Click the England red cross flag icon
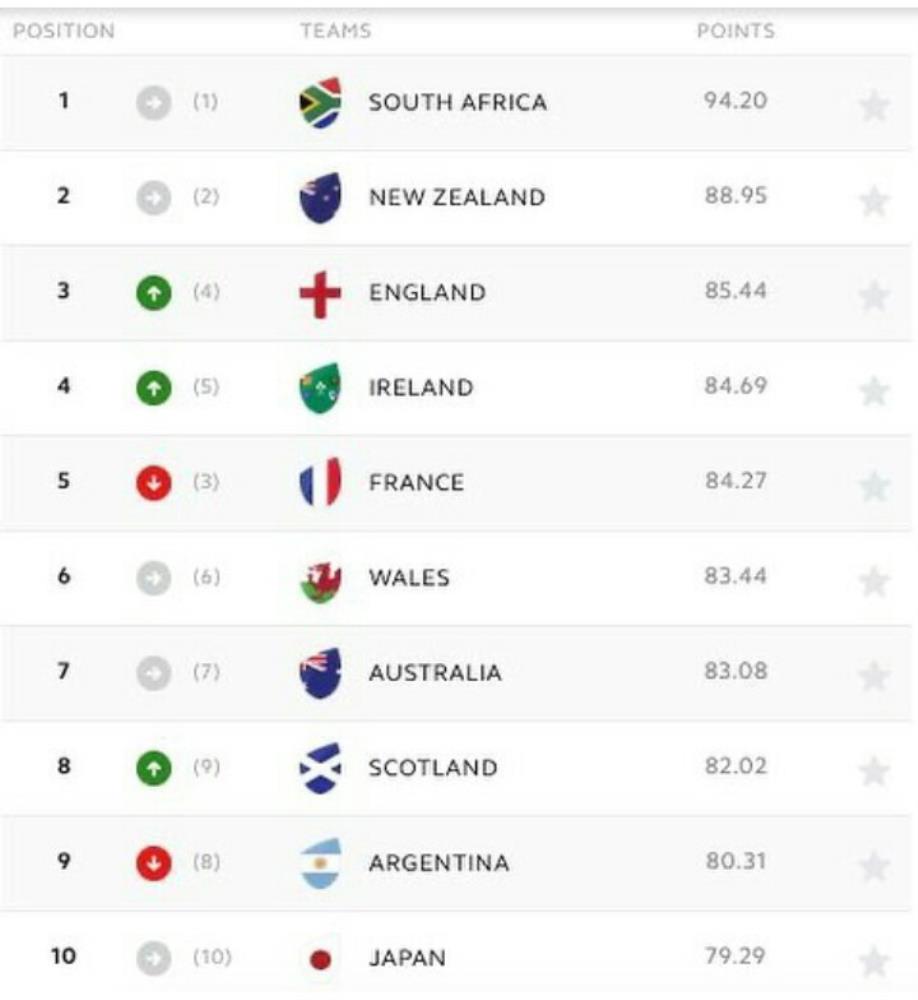 pyautogui.click(x=320, y=294)
